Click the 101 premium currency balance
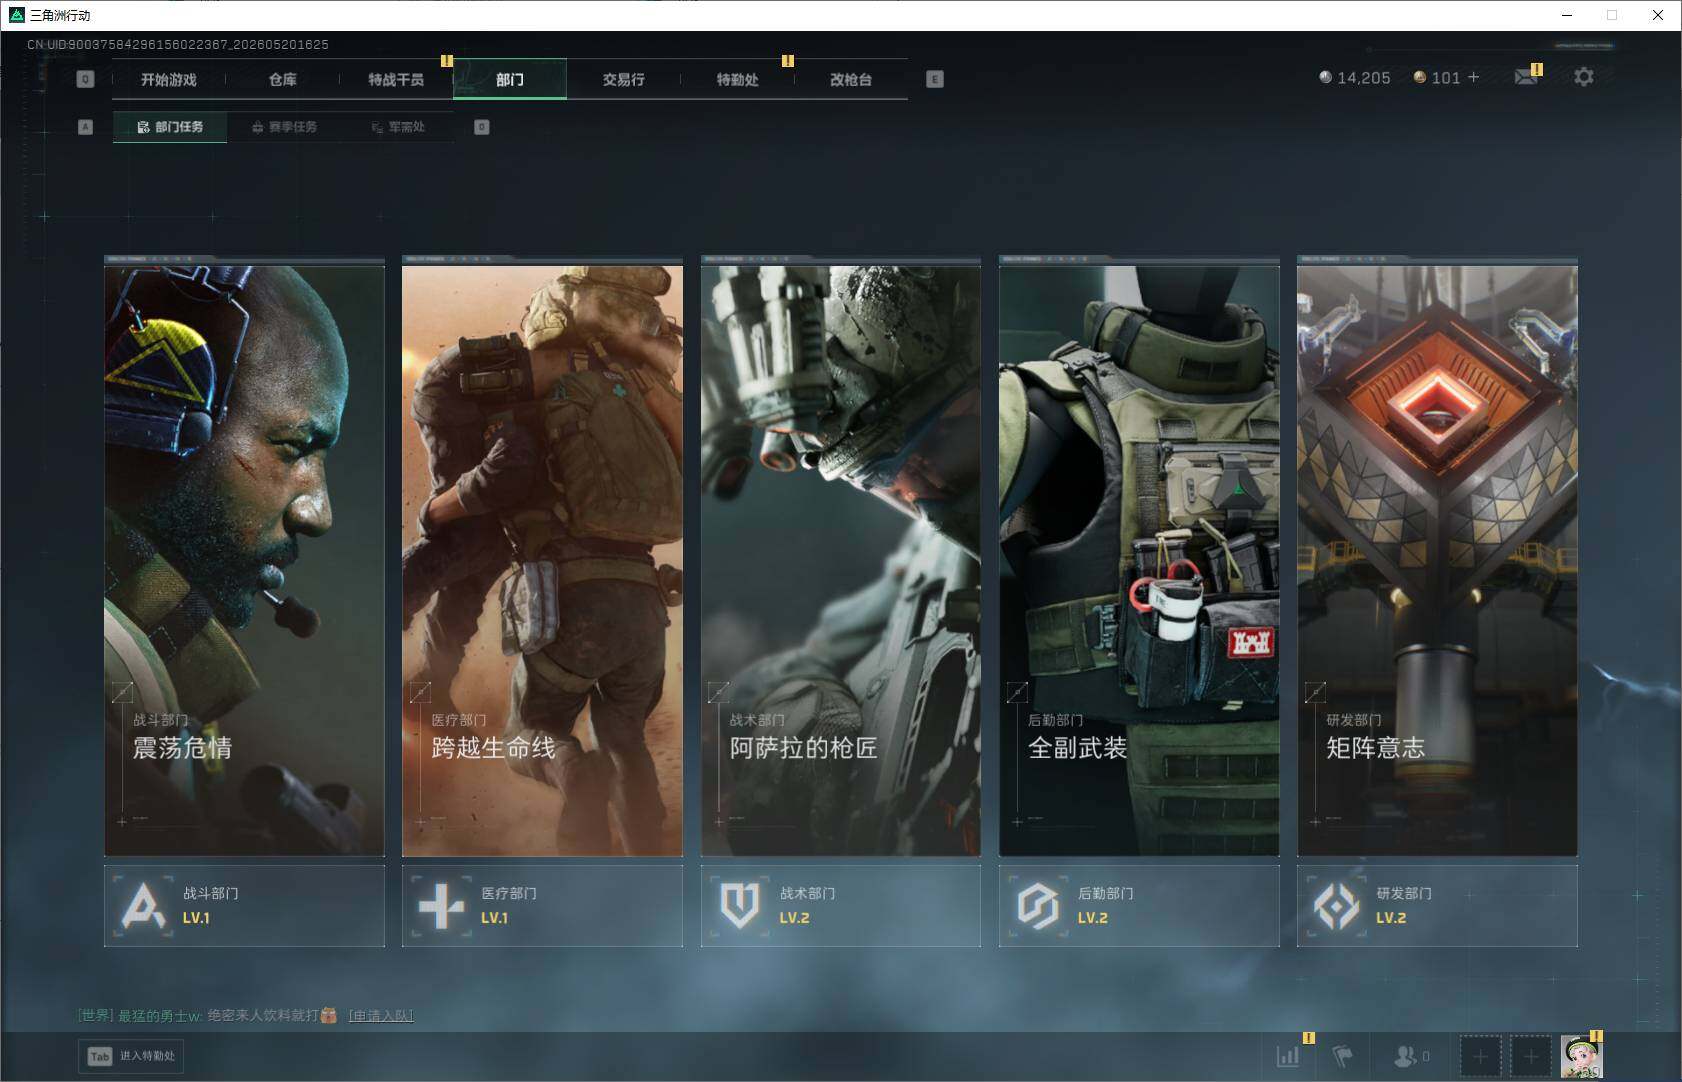The width and height of the screenshot is (1682, 1082). coord(1437,77)
